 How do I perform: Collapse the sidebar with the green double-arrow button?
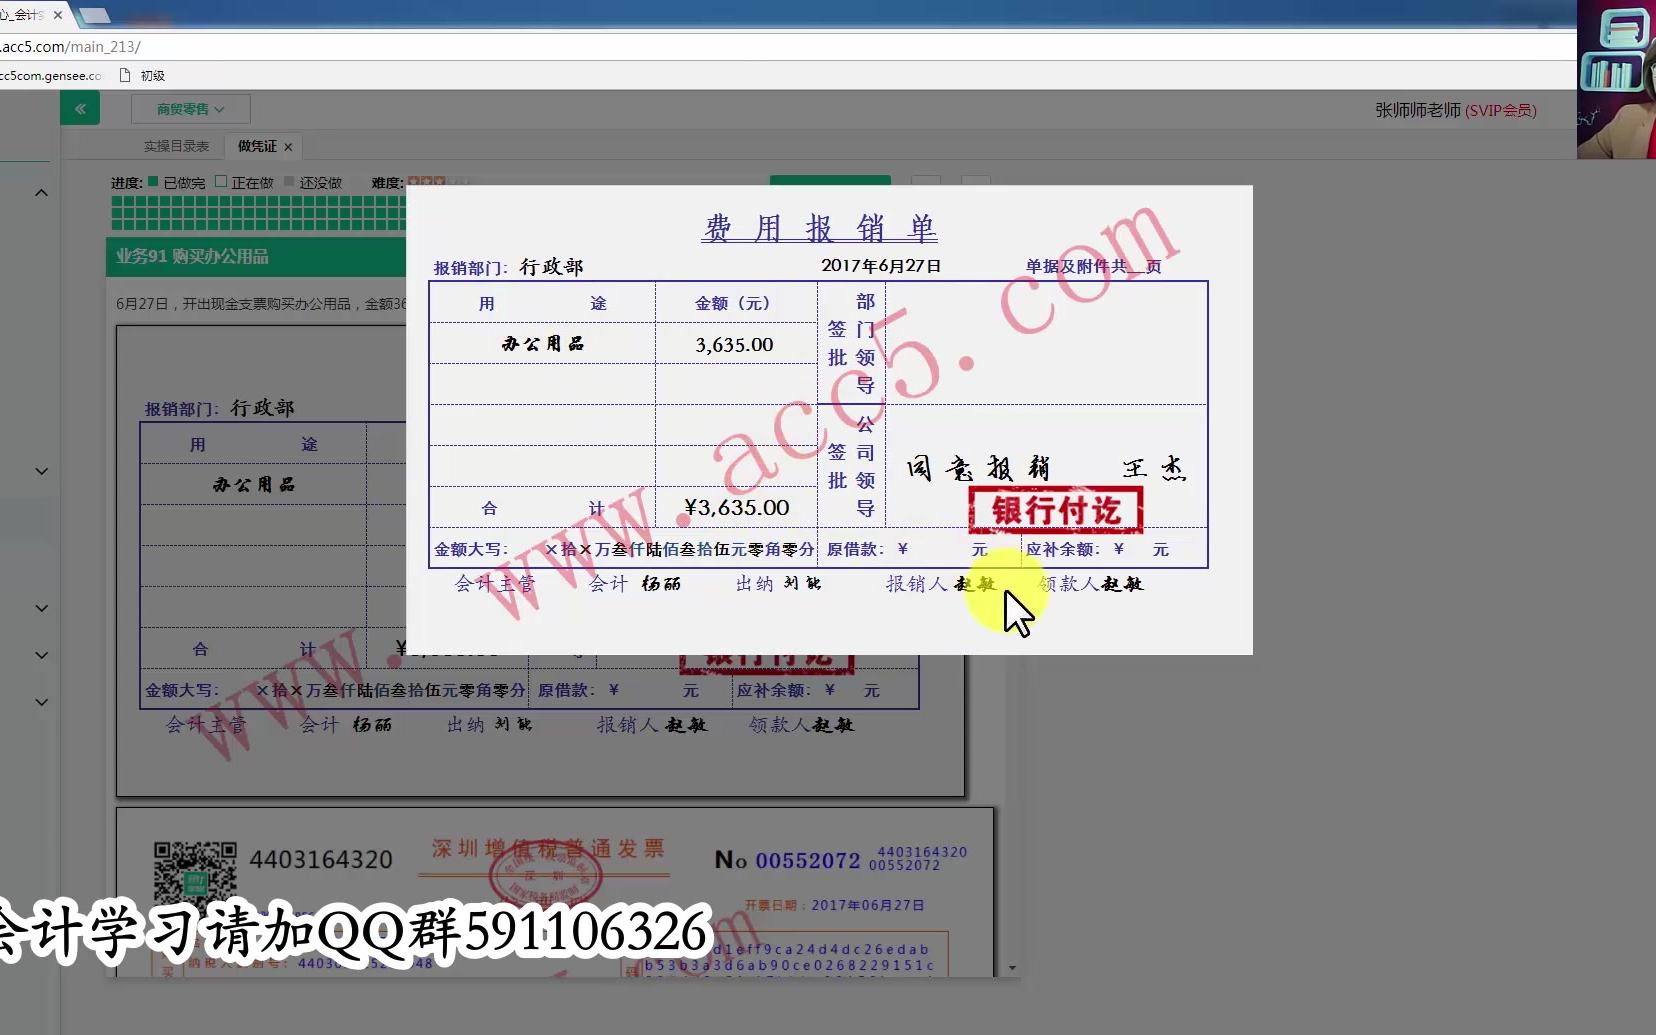80,109
